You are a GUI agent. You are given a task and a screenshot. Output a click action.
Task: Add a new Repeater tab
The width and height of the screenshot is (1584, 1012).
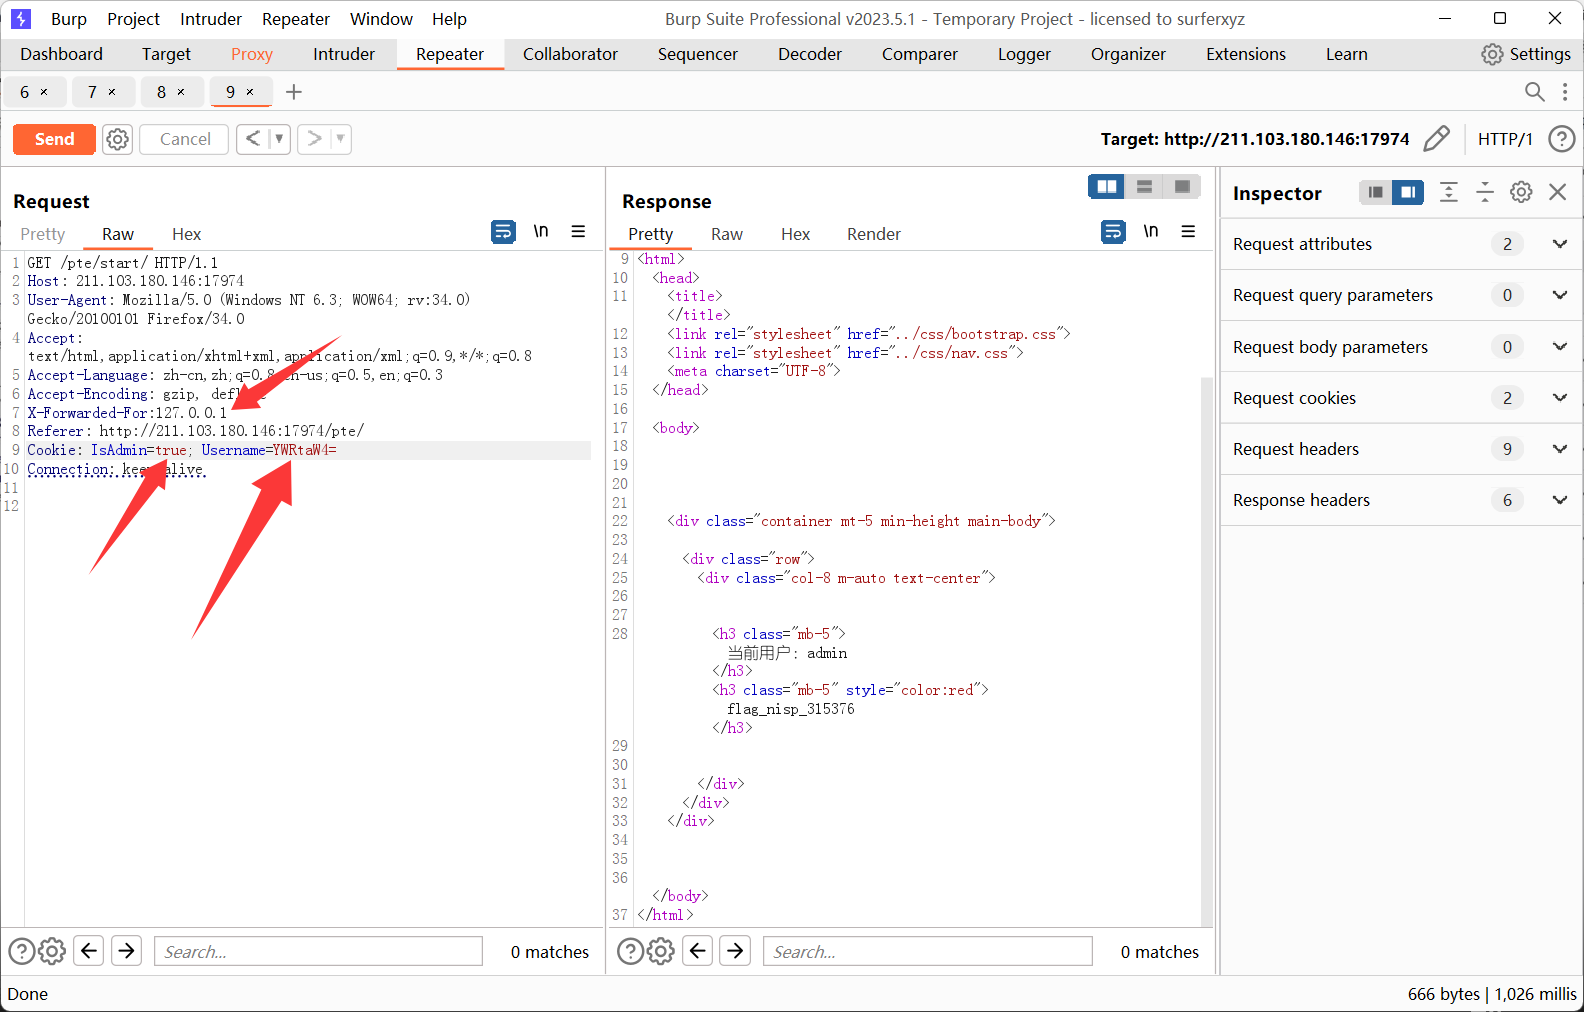pyautogui.click(x=293, y=92)
